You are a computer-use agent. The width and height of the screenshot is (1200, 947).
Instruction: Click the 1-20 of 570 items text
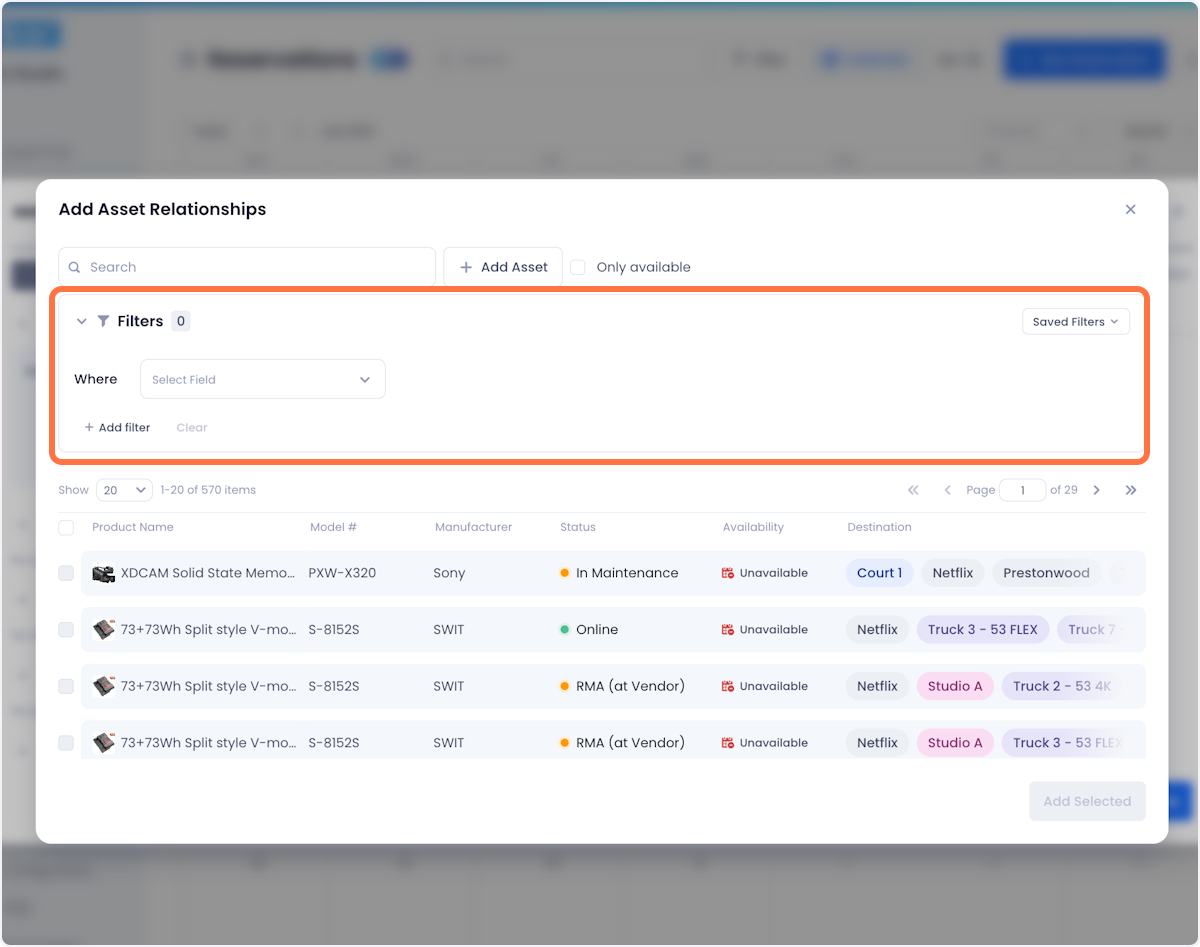coord(208,490)
